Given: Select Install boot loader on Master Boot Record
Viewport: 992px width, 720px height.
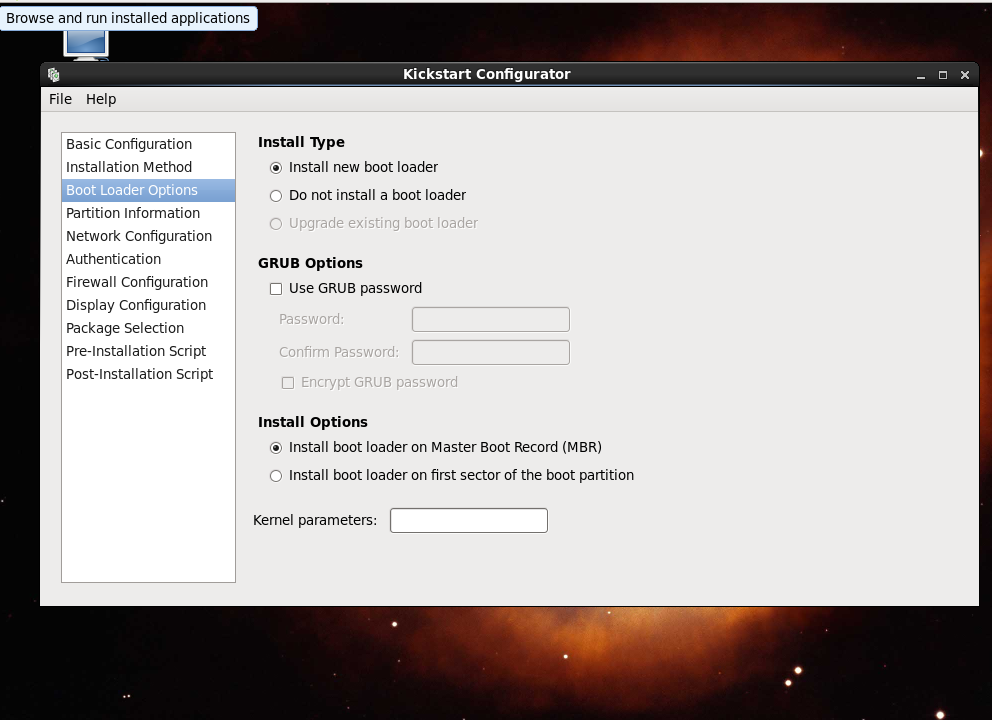Looking at the screenshot, I should point(276,448).
